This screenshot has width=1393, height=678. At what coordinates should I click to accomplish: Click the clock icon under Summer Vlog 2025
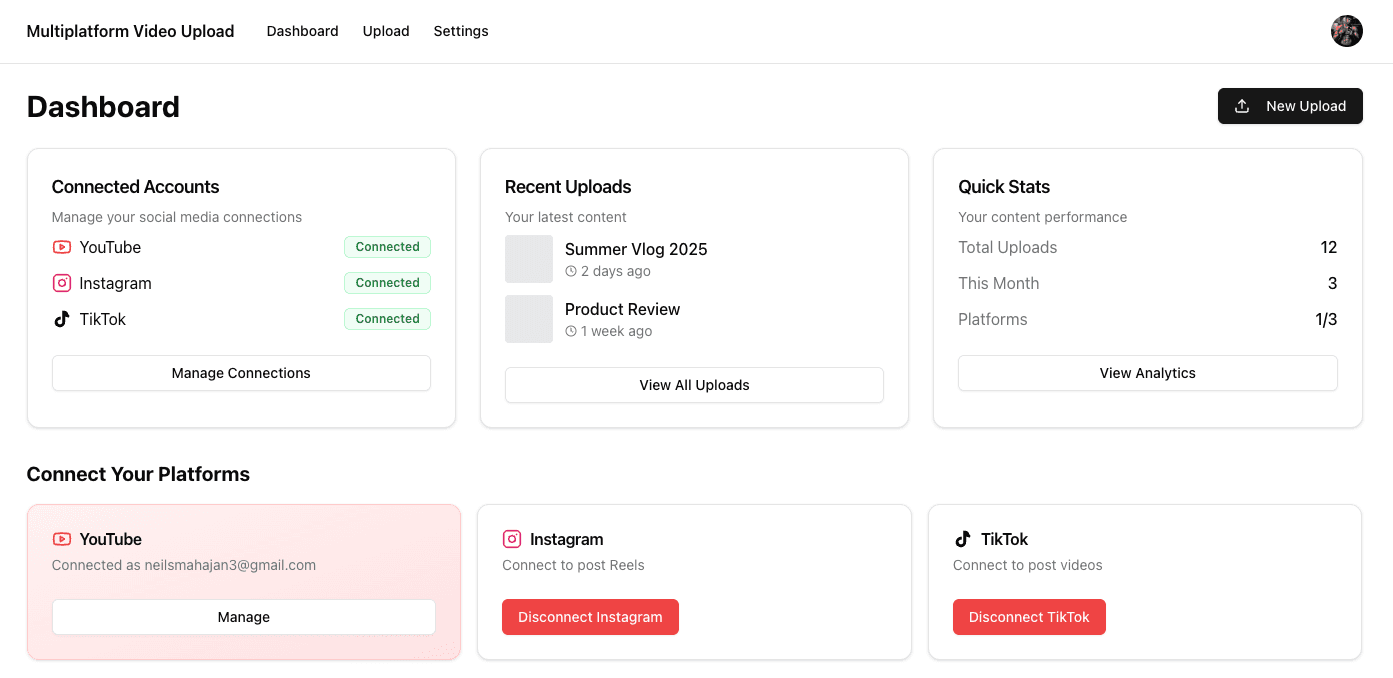[571, 271]
